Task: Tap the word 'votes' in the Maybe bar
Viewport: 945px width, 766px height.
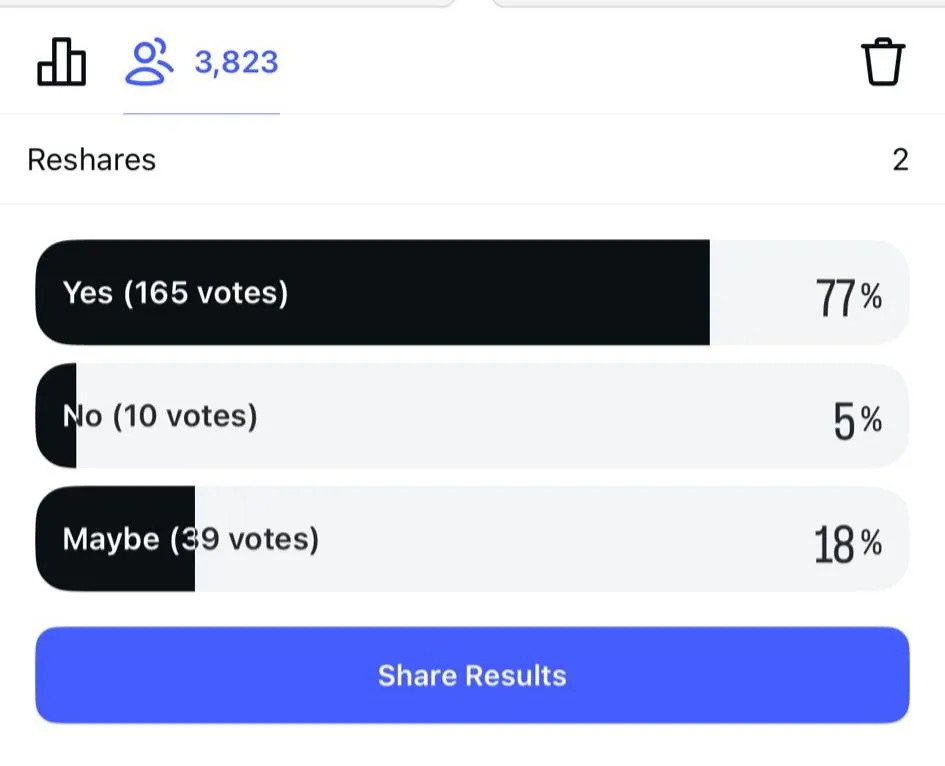Action: click(274, 540)
